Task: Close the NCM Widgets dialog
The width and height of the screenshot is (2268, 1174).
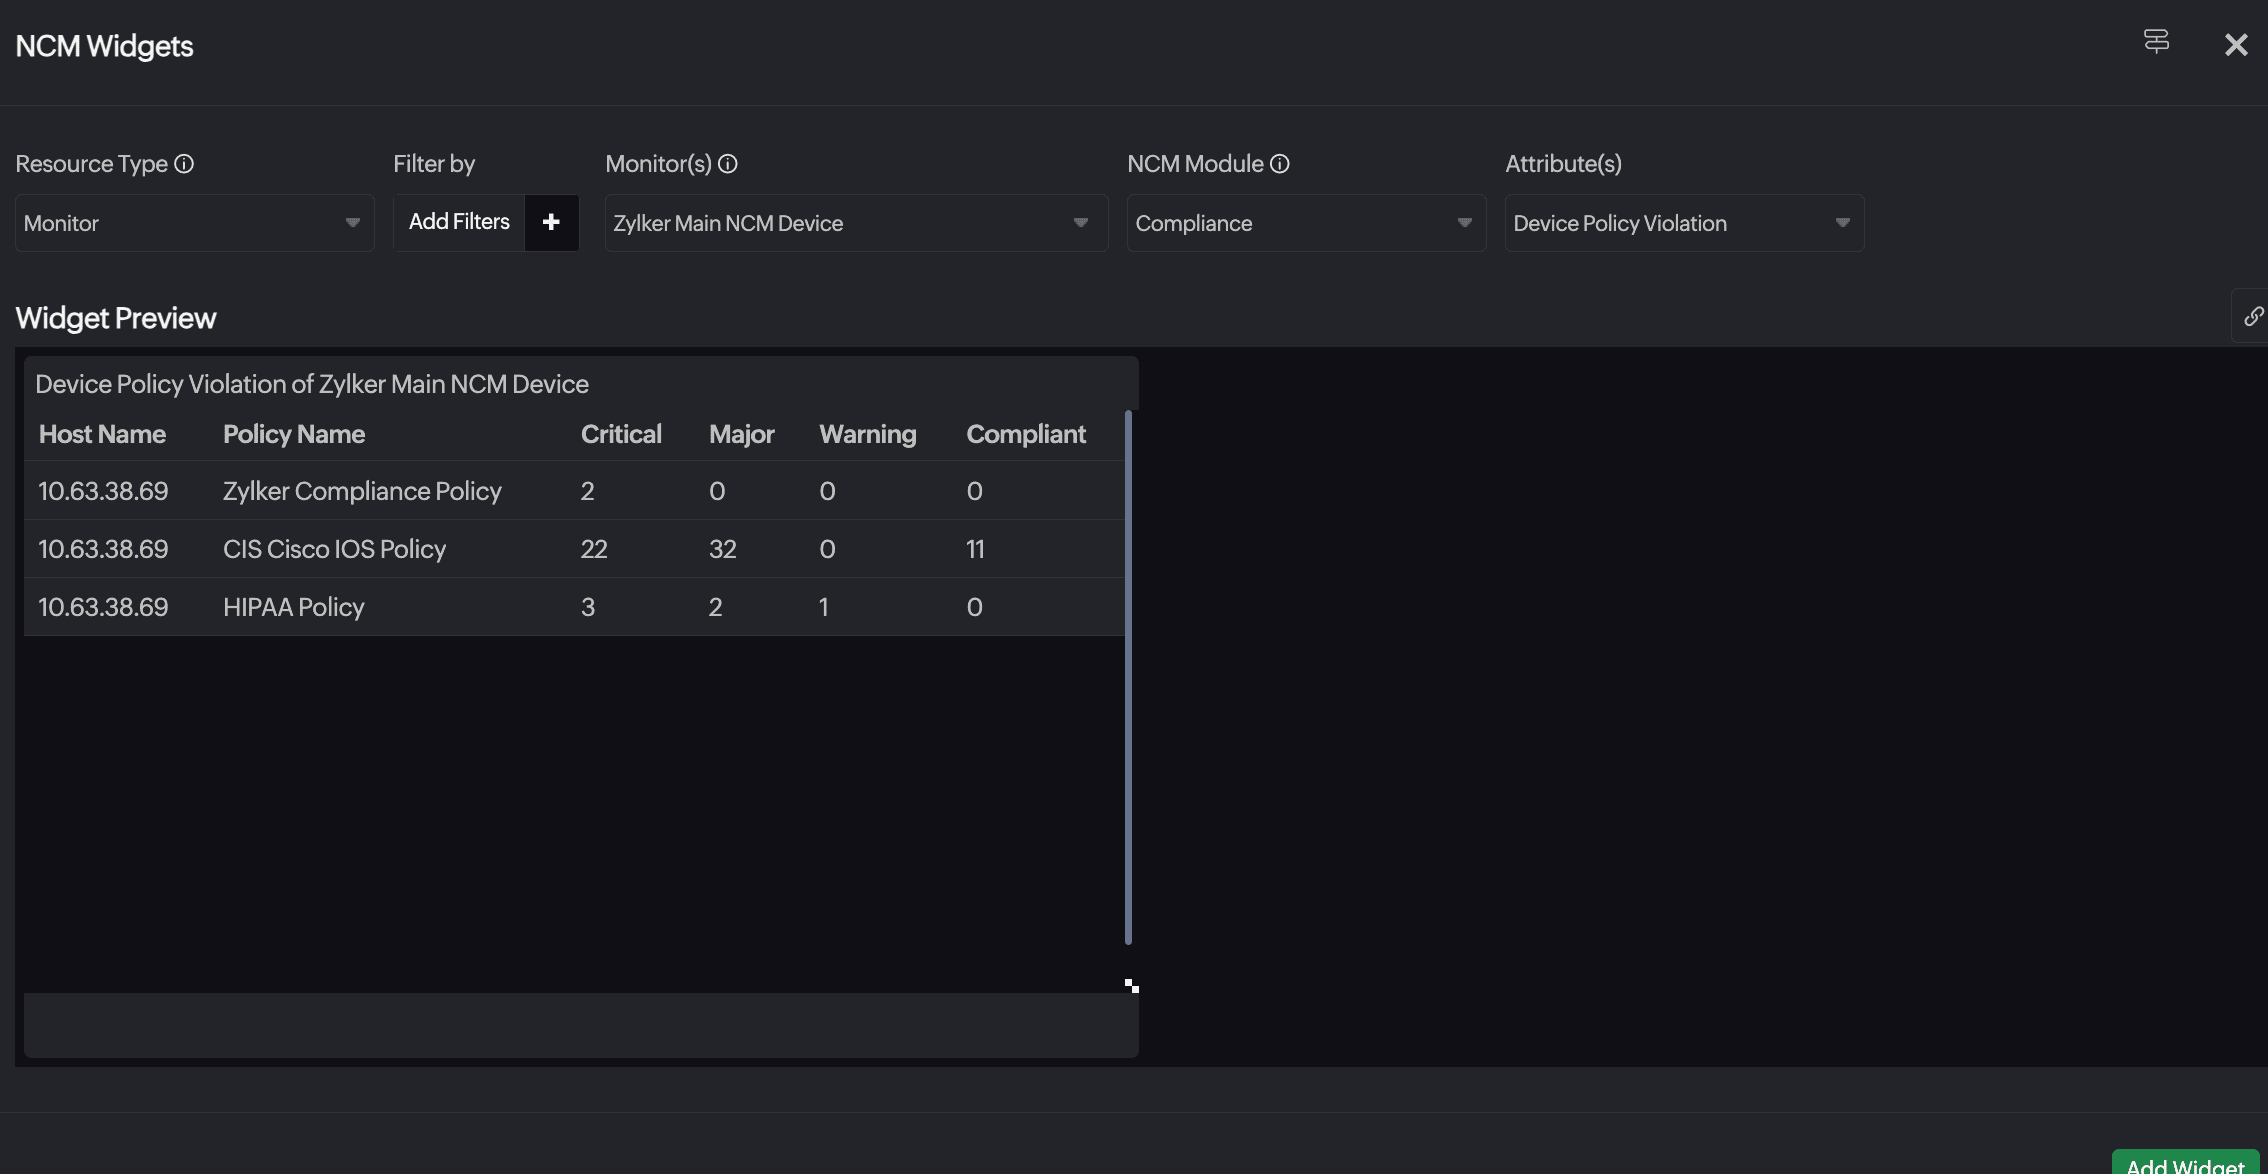Action: pos(2236,45)
